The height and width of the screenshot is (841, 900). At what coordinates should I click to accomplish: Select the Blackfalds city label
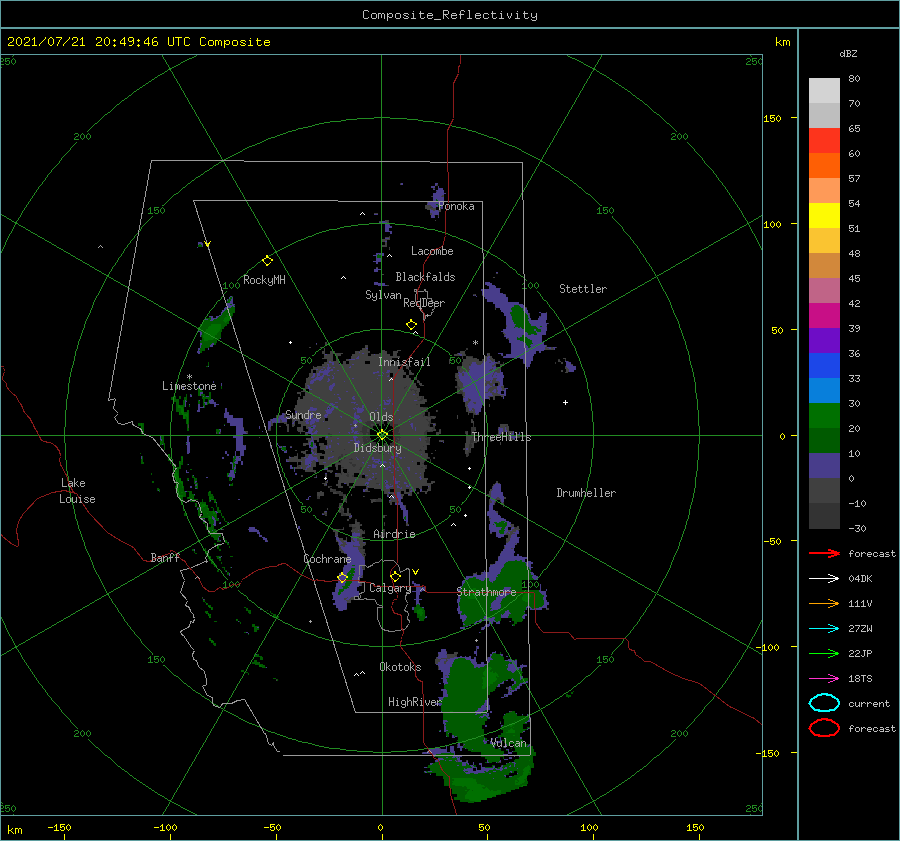click(425, 277)
